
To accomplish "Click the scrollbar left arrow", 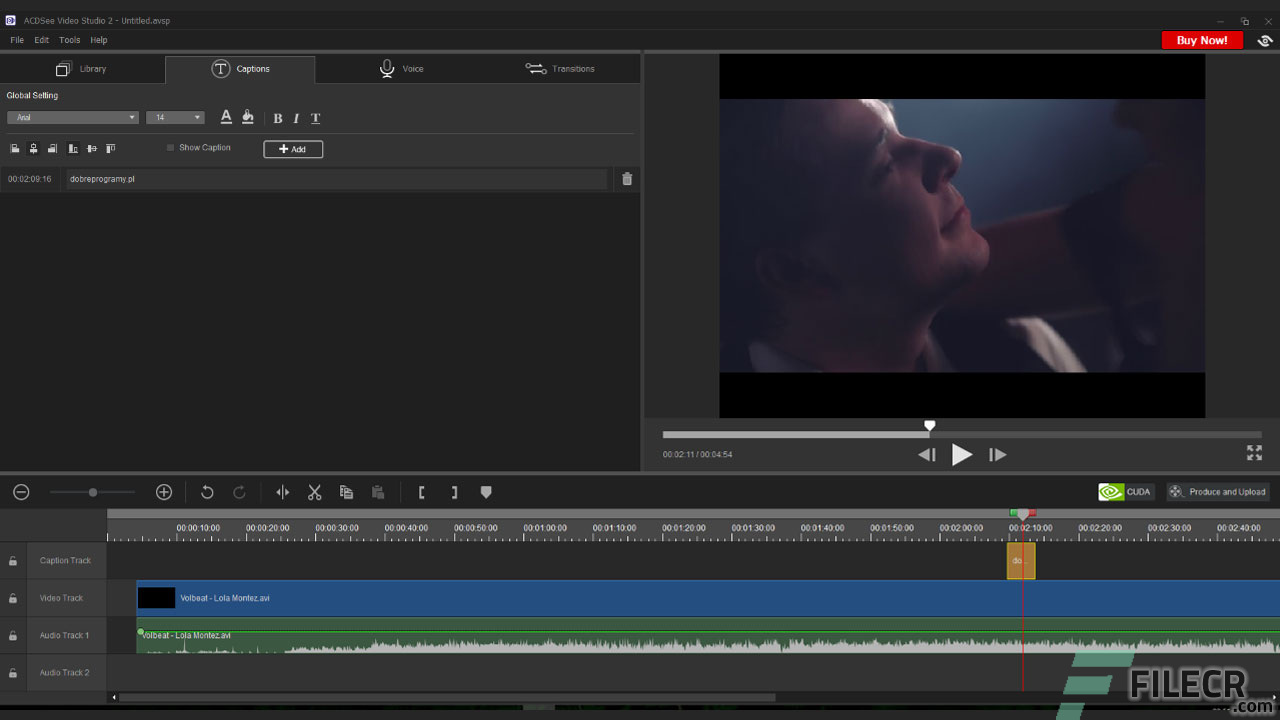I will (x=113, y=697).
